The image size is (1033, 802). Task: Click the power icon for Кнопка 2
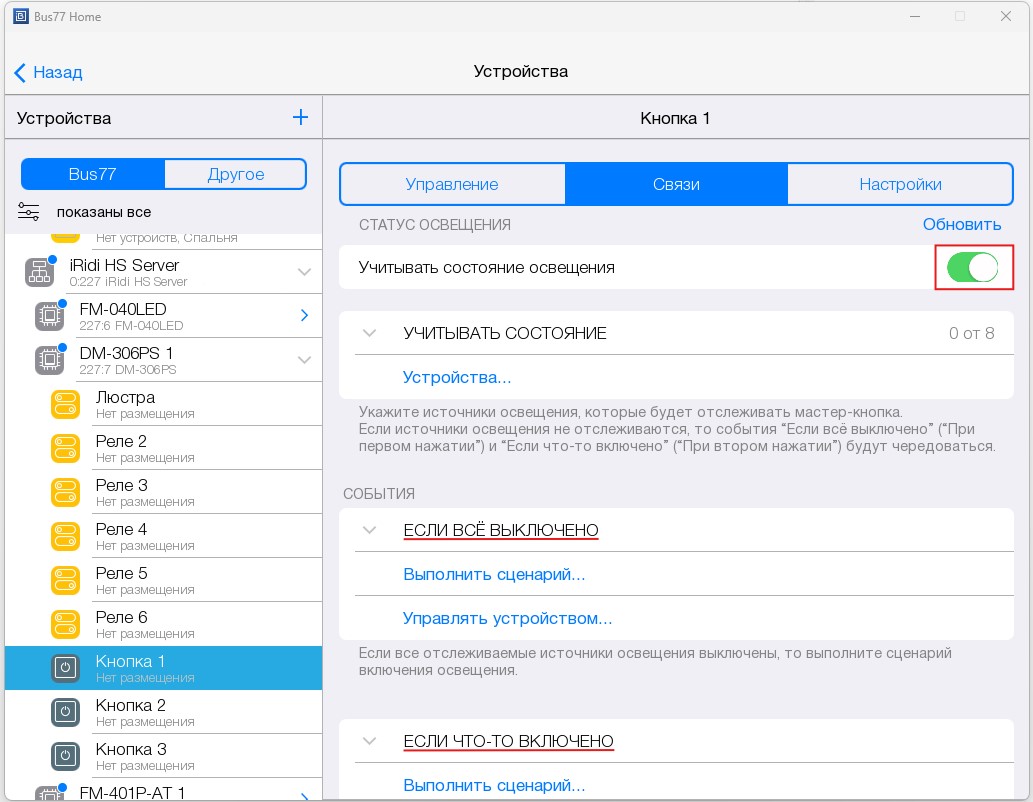pos(65,712)
